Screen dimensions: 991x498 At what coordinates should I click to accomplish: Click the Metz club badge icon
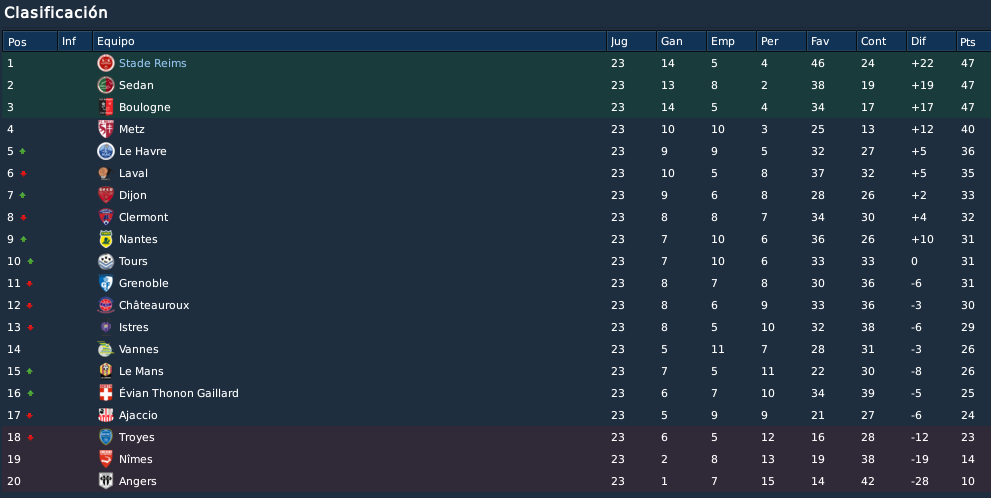[x=106, y=129]
